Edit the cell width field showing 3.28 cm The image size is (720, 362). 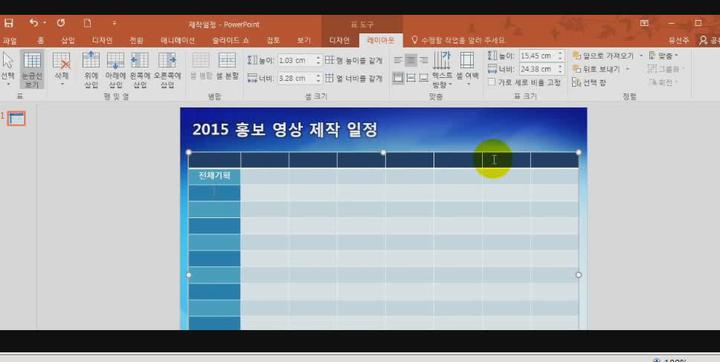pos(296,78)
